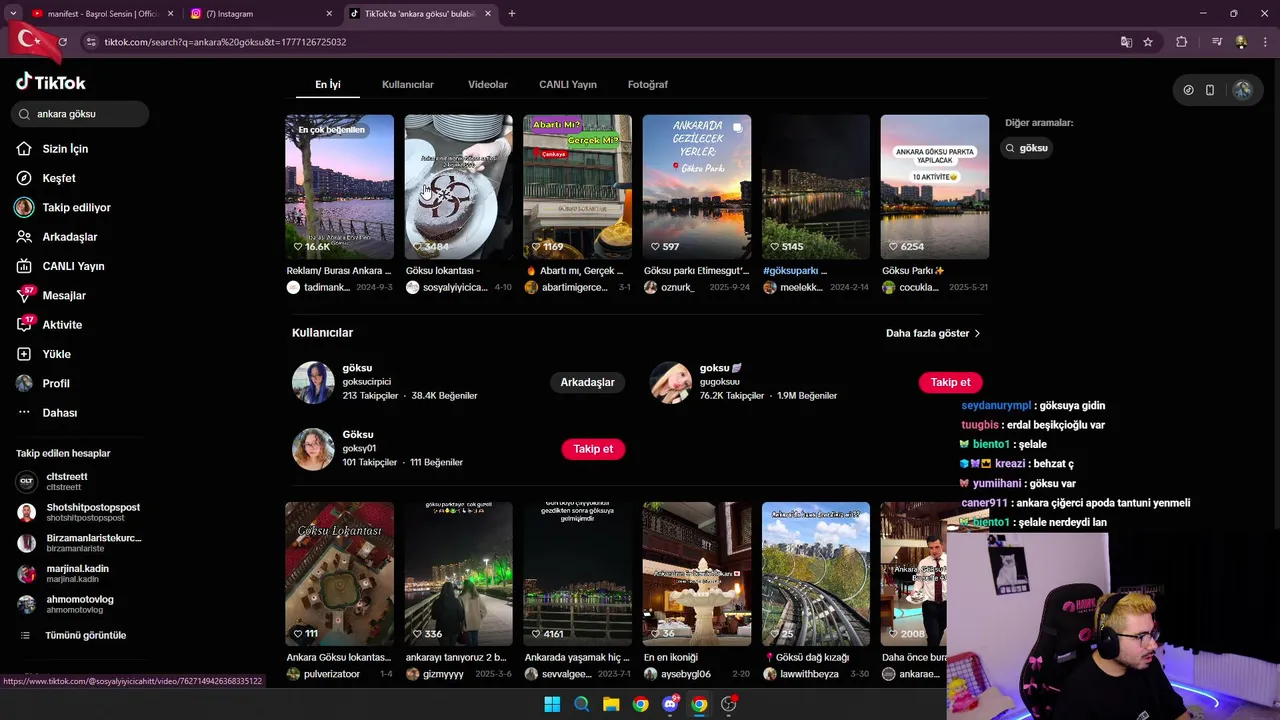Click the phone app icon top right
This screenshot has width=1280, height=720.
coord(1210,90)
